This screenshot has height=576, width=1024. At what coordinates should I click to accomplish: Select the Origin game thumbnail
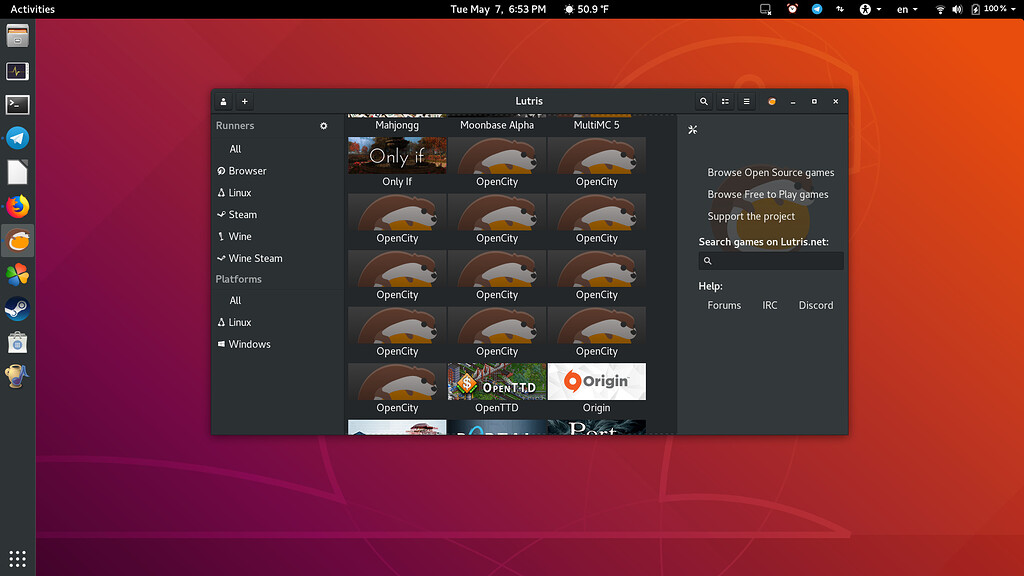(597, 382)
